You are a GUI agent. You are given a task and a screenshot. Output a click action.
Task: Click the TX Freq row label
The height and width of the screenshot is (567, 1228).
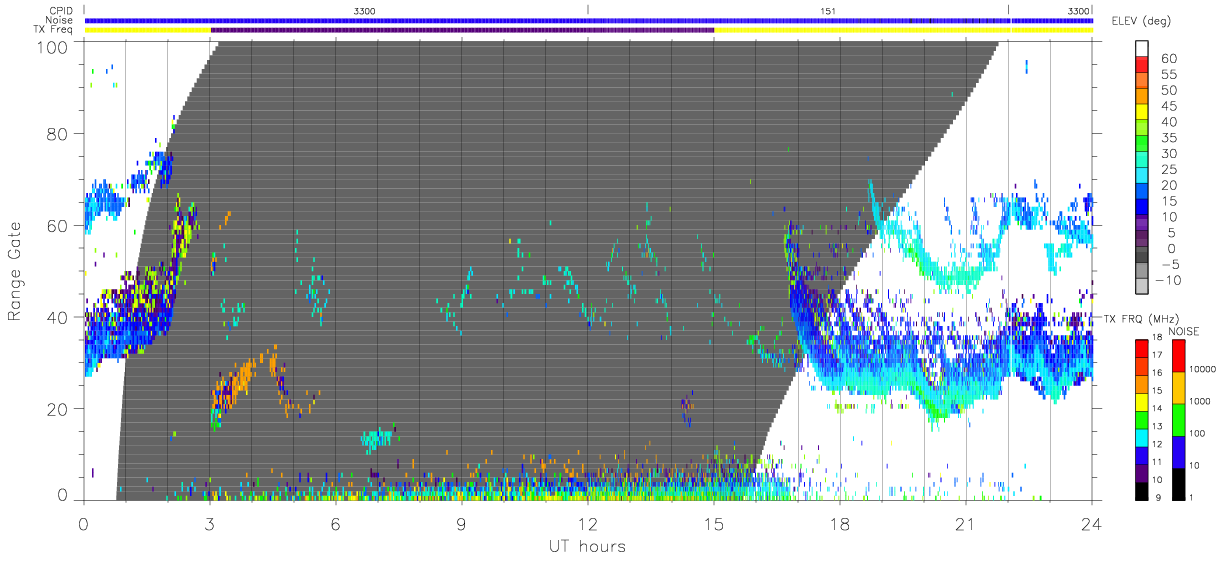[x=54, y=29]
